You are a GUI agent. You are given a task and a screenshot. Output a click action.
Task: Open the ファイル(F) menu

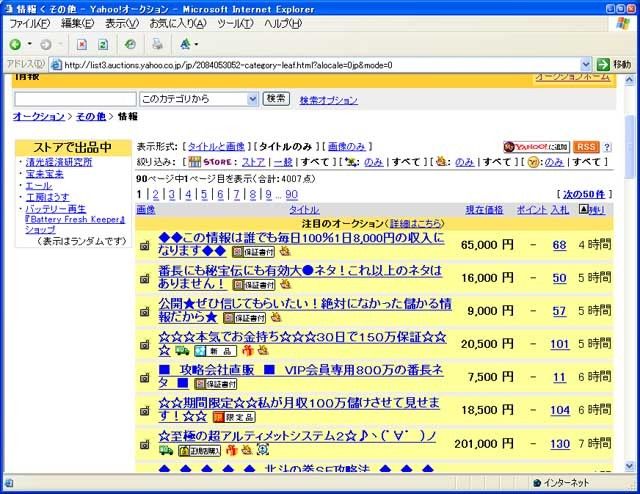click(x=29, y=24)
